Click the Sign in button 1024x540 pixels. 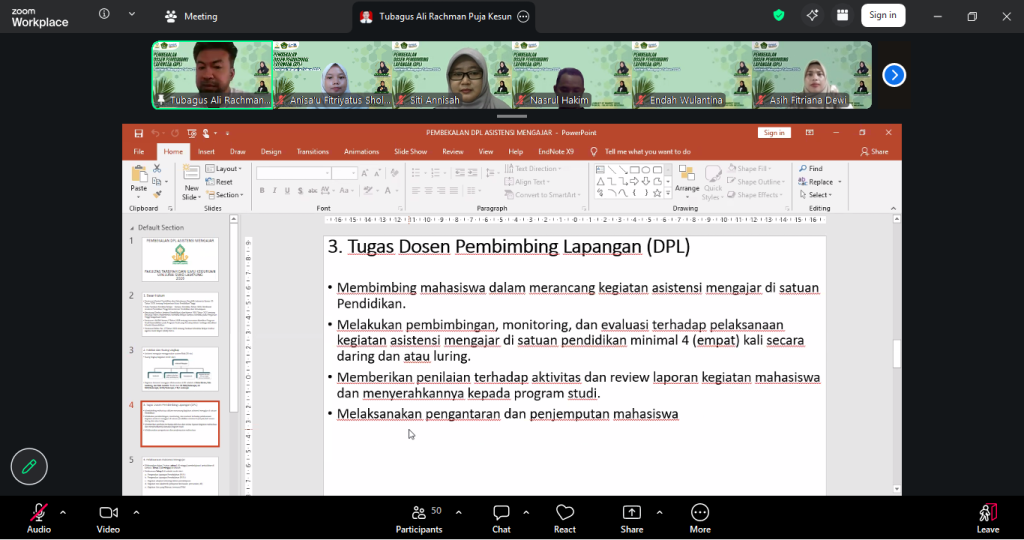pyautogui.click(x=882, y=15)
